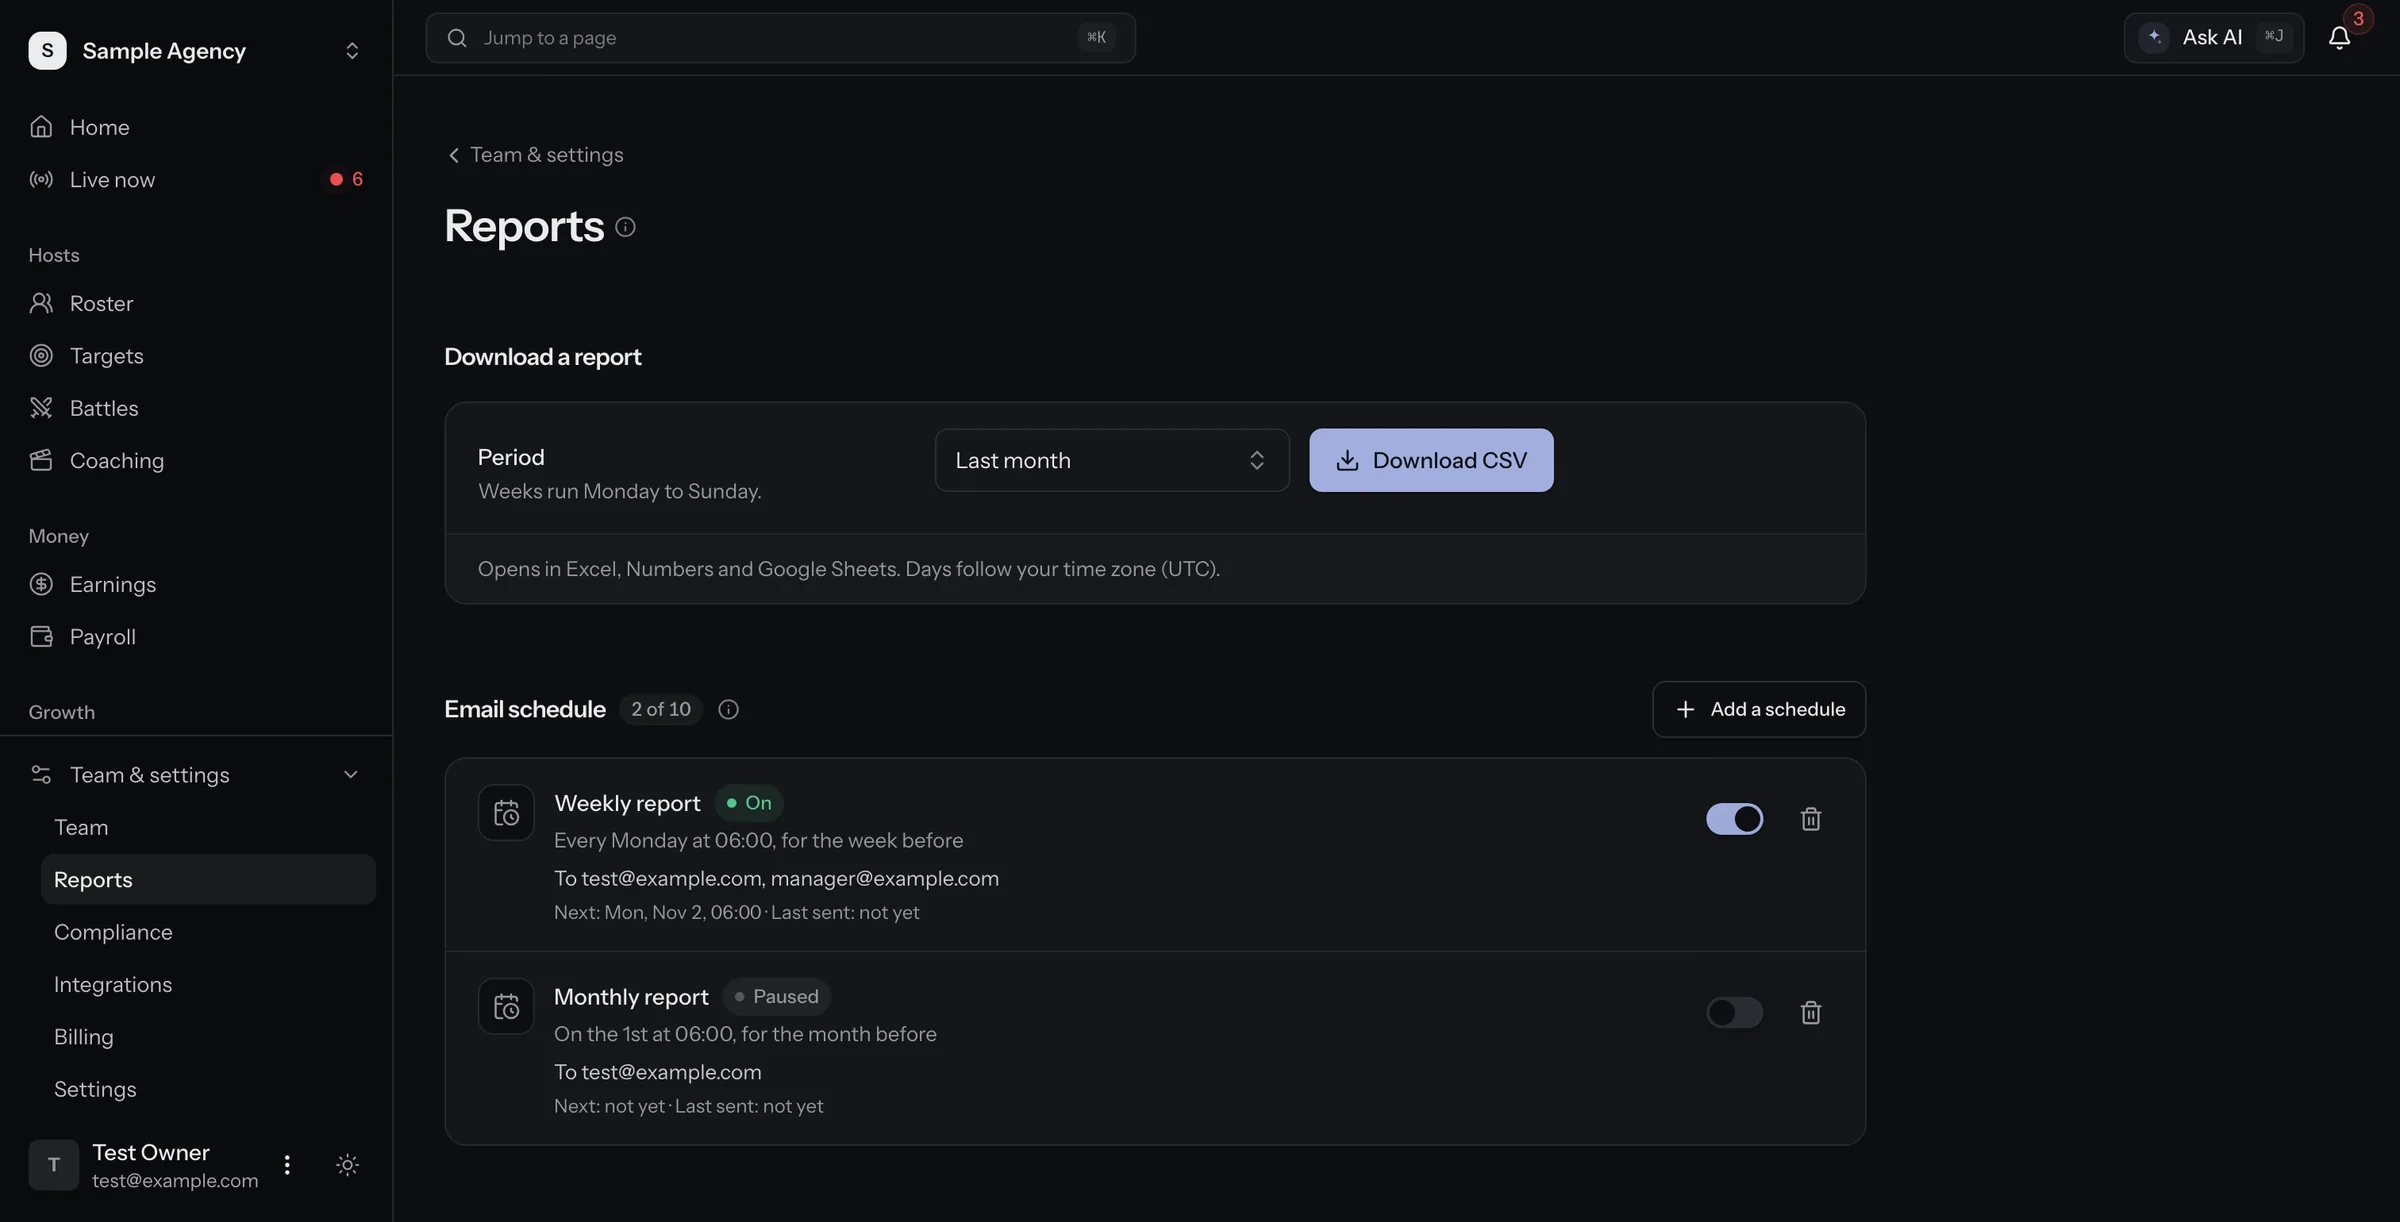Select Compliance in the sidebar
Image resolution: width=2400 pixels, height=1222 pixels.
pyautogui.click(x=208, y=932)
